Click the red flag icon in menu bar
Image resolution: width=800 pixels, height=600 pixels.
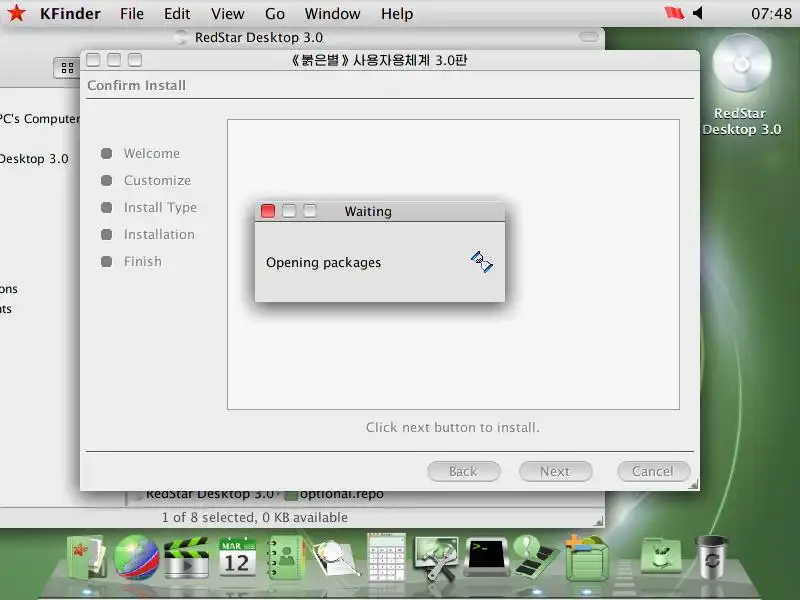(x=674, y=13)
